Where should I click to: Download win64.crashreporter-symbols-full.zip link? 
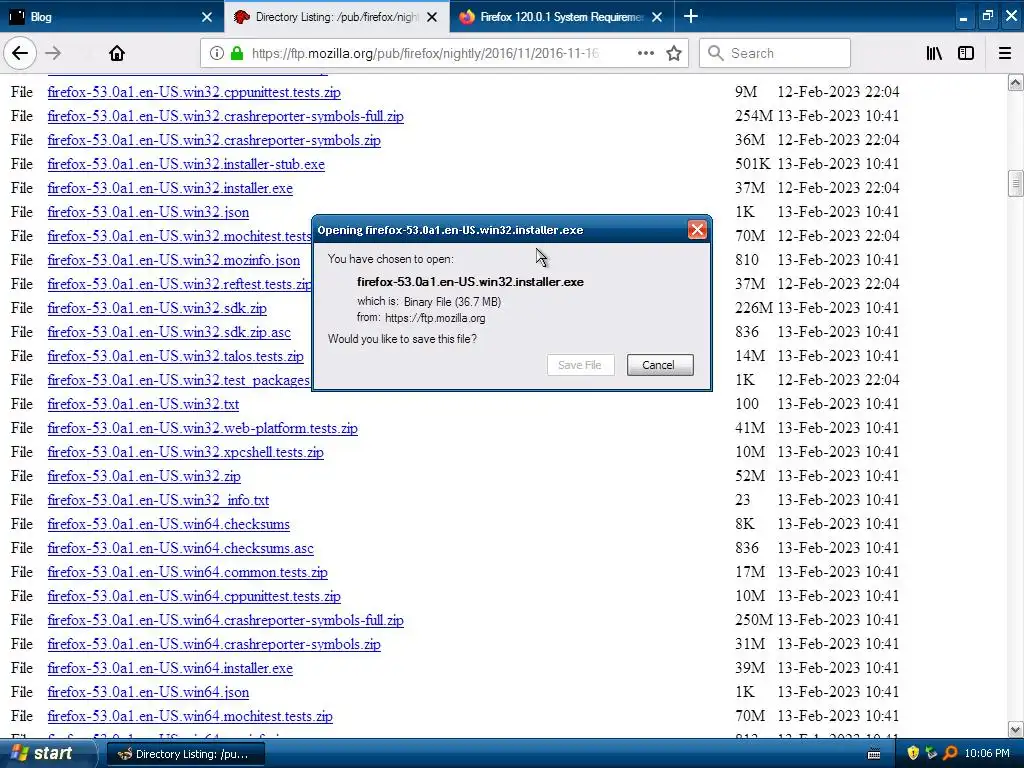pos(225,620)
